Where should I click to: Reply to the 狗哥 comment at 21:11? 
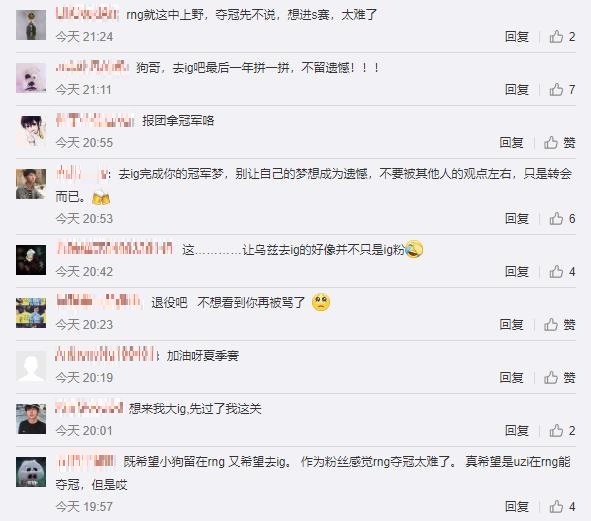[517, 89]
